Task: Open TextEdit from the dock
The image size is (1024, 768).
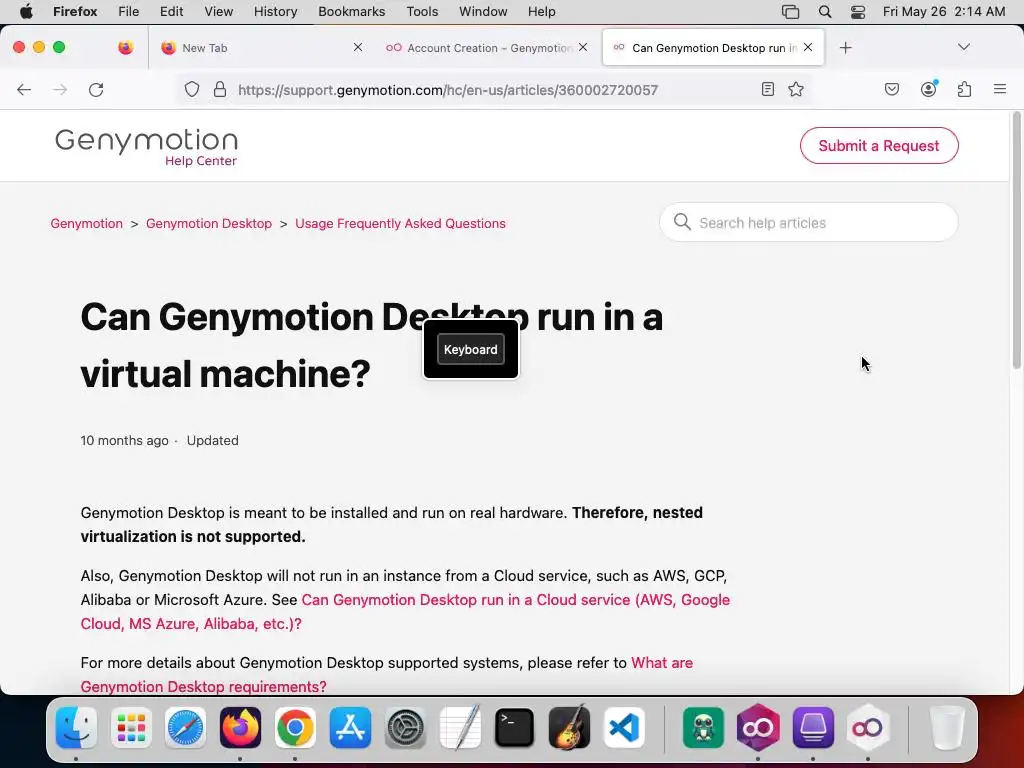Action: pyautogui.click(x=460, y=728)
